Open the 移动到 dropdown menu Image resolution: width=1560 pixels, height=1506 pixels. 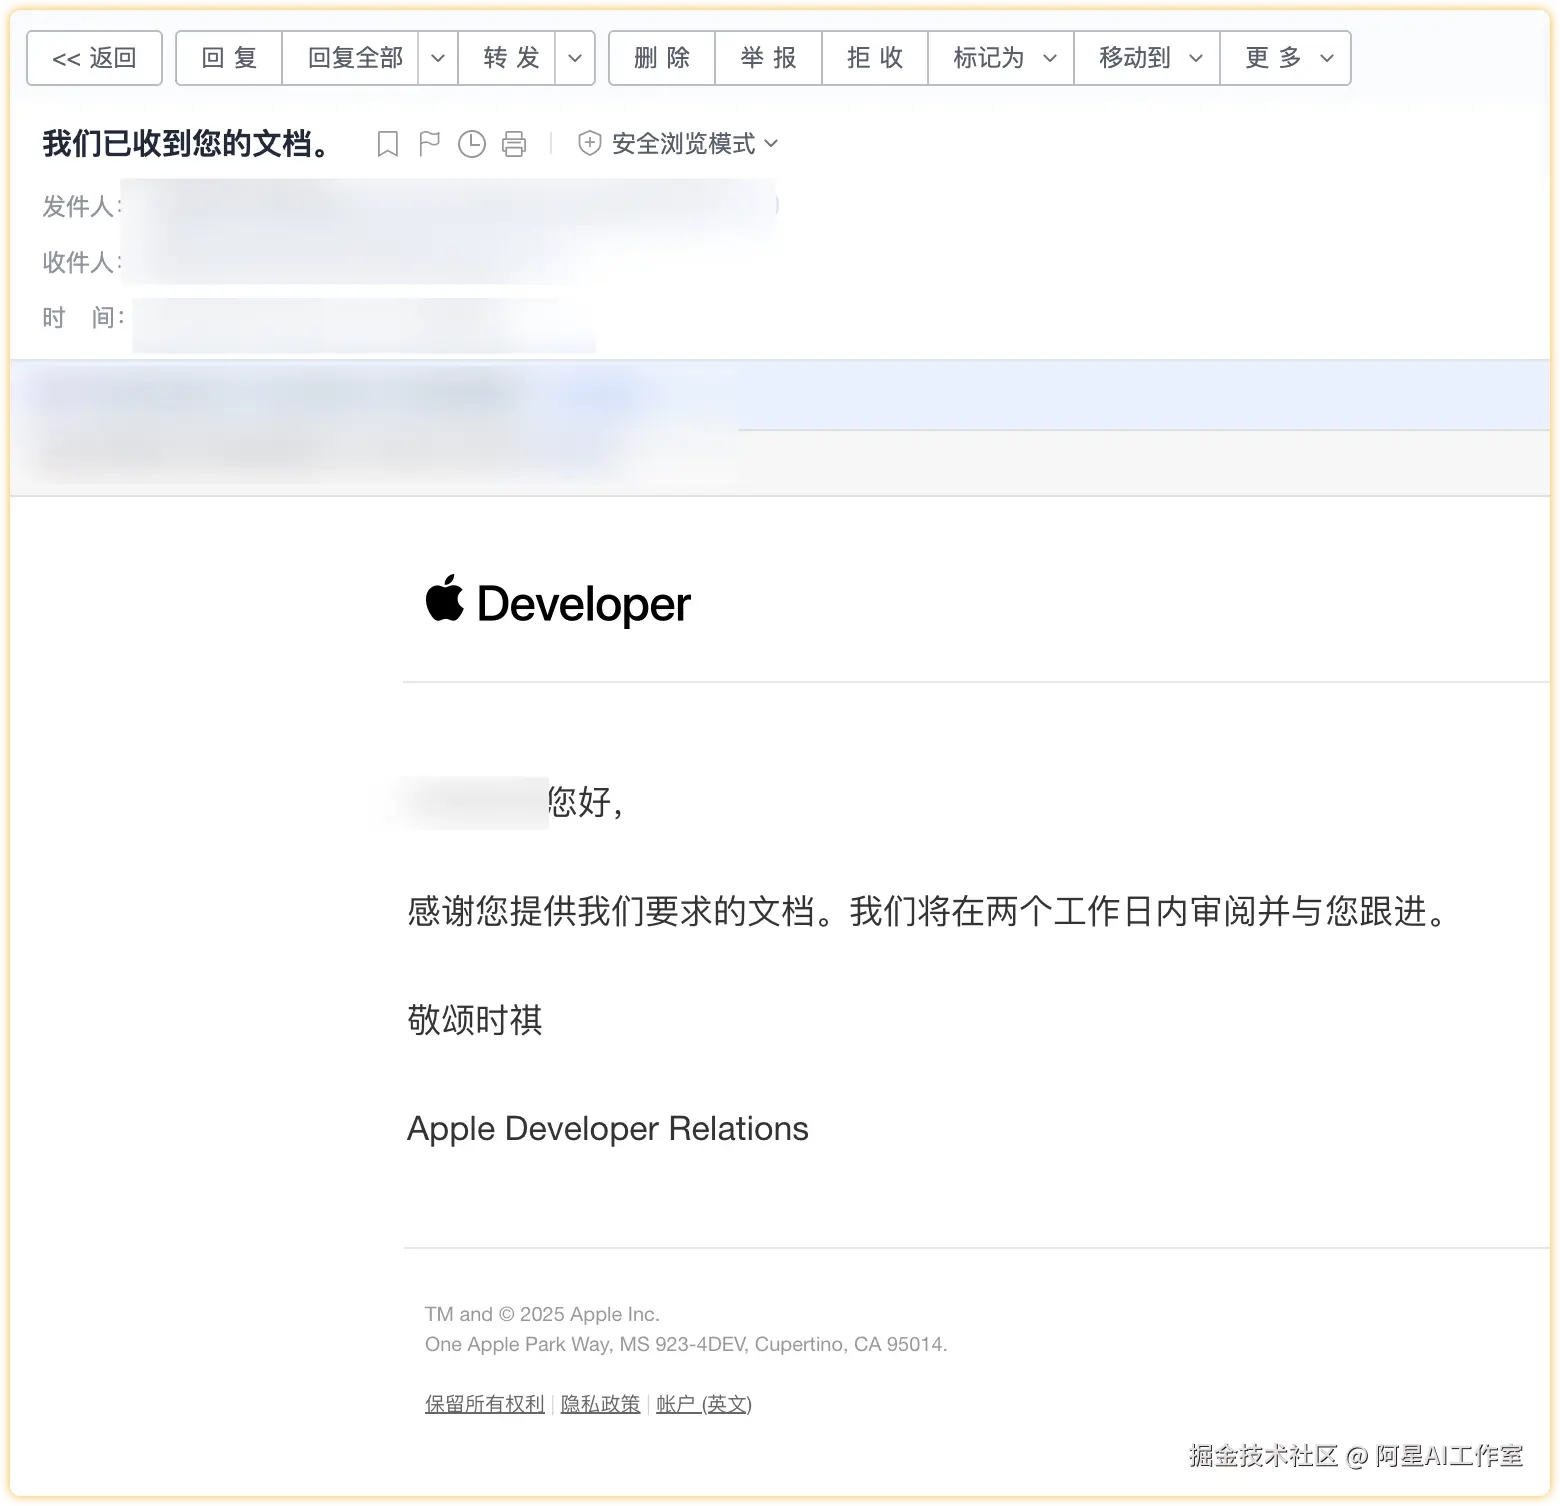[1147, 58]
